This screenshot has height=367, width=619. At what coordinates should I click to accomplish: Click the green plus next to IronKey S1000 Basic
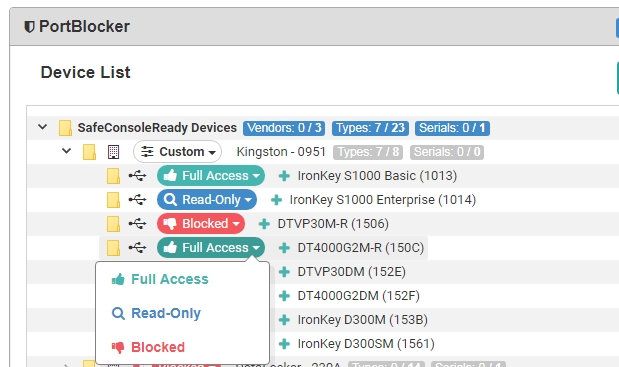click(x=284, y=176)
